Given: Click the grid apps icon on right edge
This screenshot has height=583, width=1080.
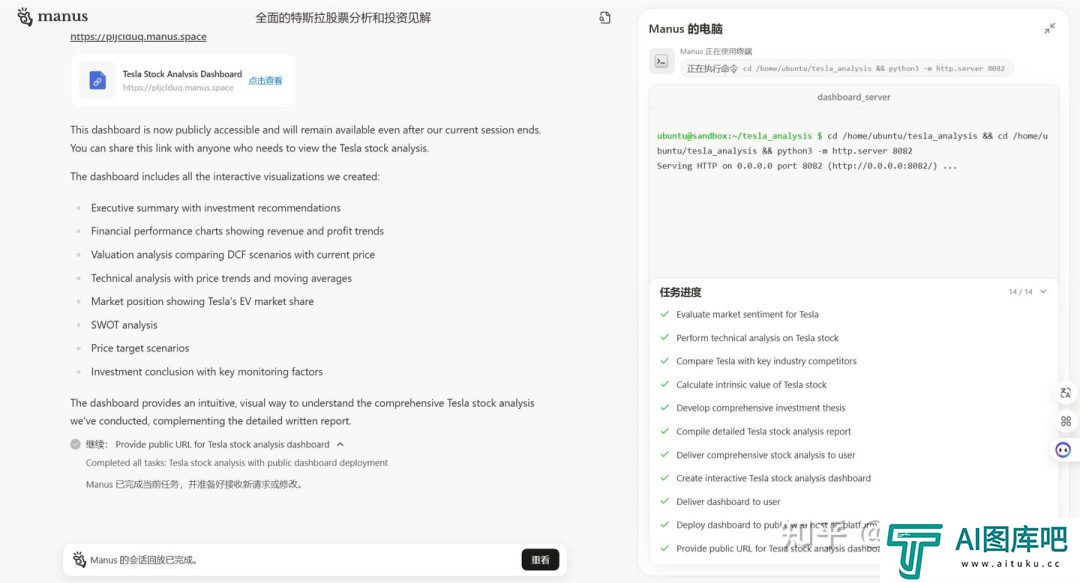Looking at the screenshot, I should pyautogui.click(x=1066, y=421).
